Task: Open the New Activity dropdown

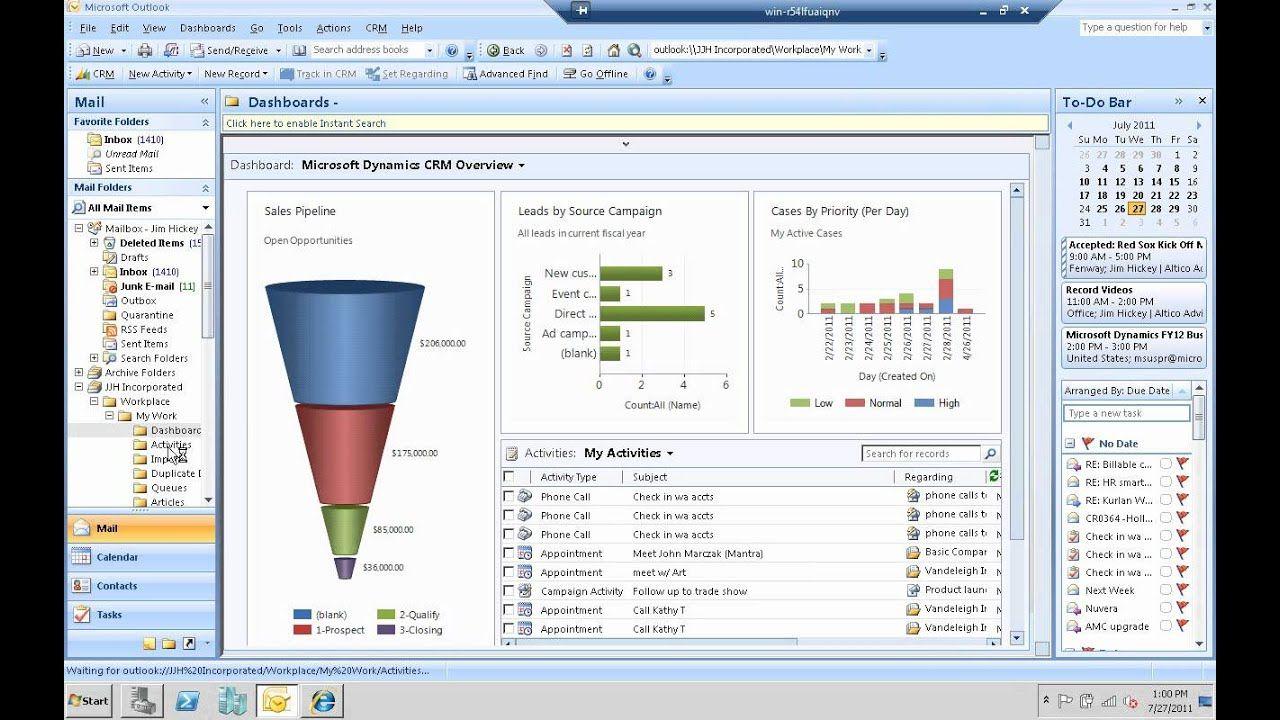Action: coord(160,74)
